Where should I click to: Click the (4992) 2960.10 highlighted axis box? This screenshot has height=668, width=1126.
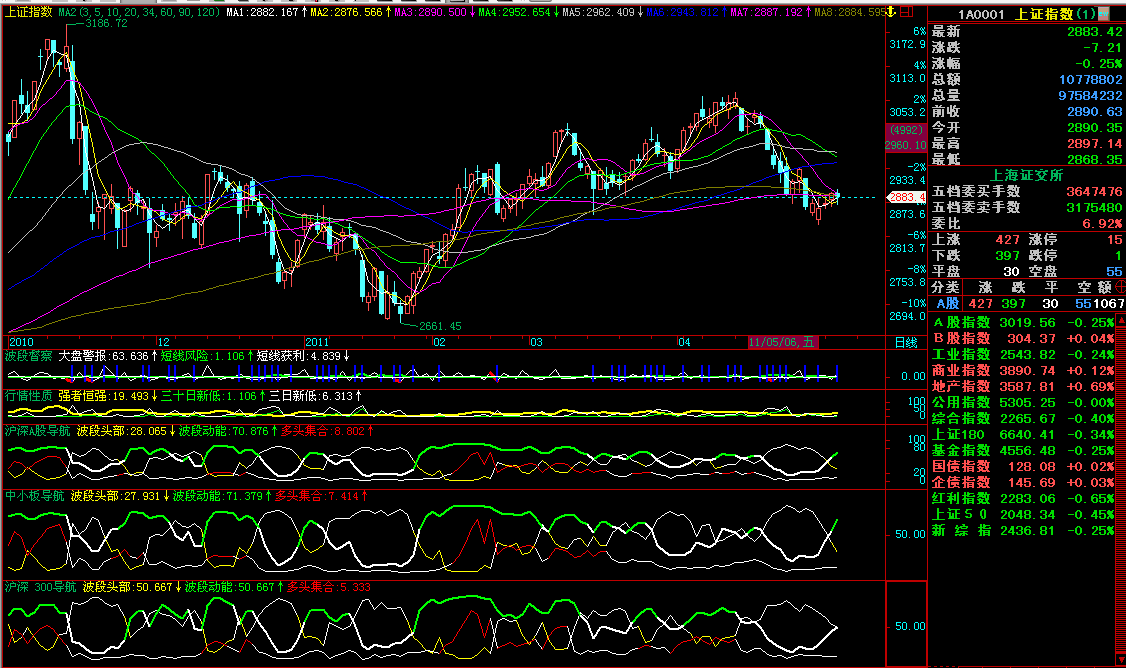pos(906,137)
